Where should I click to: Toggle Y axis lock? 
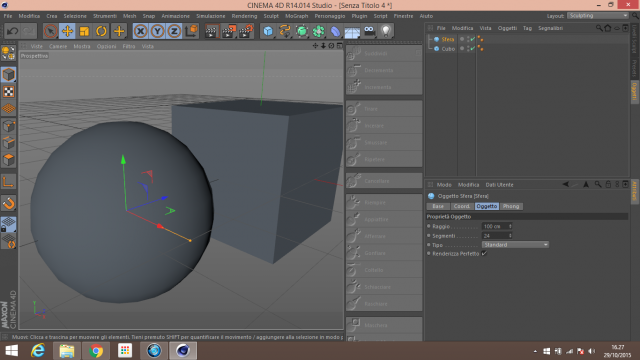(x=157, y=31)
